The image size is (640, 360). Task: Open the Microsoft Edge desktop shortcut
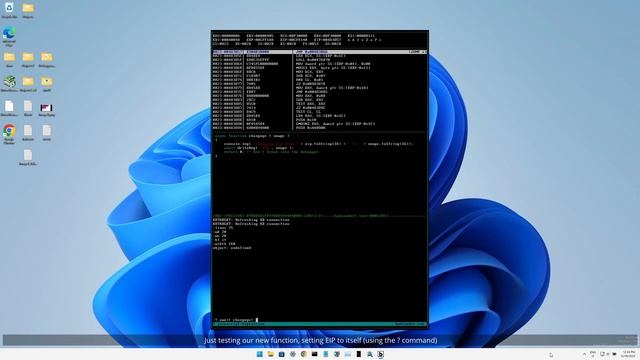9,36
